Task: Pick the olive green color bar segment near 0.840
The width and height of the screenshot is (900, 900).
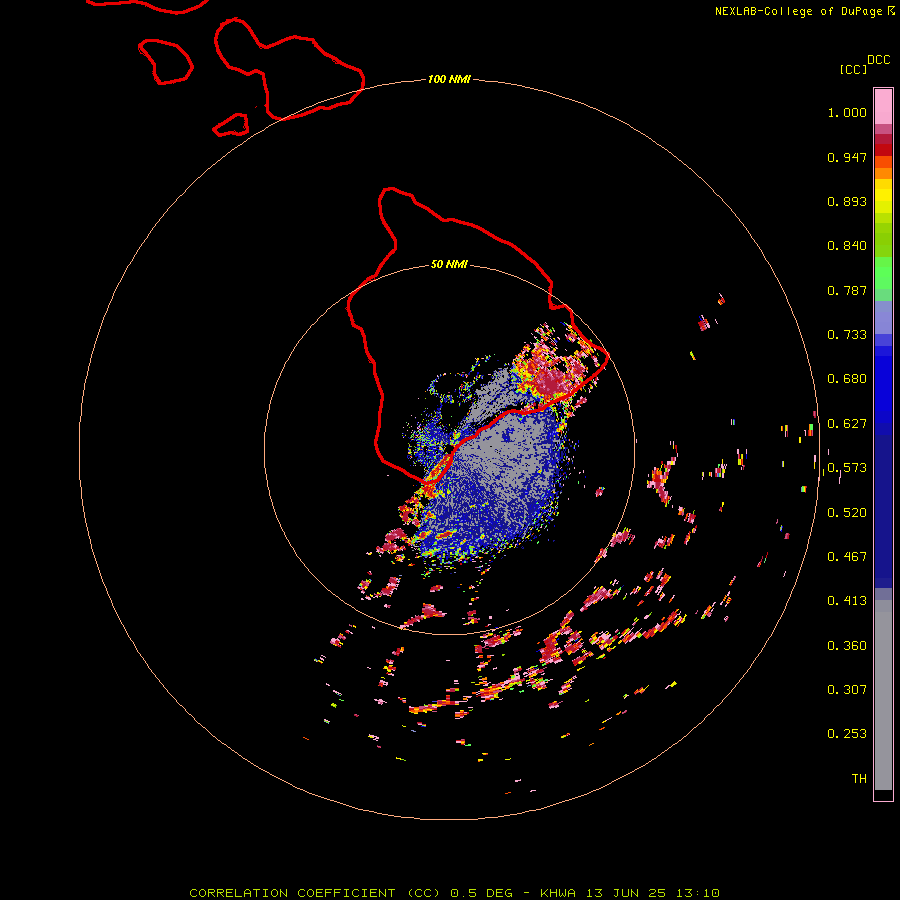Action: pyautogui.click(x=883, y=240)
